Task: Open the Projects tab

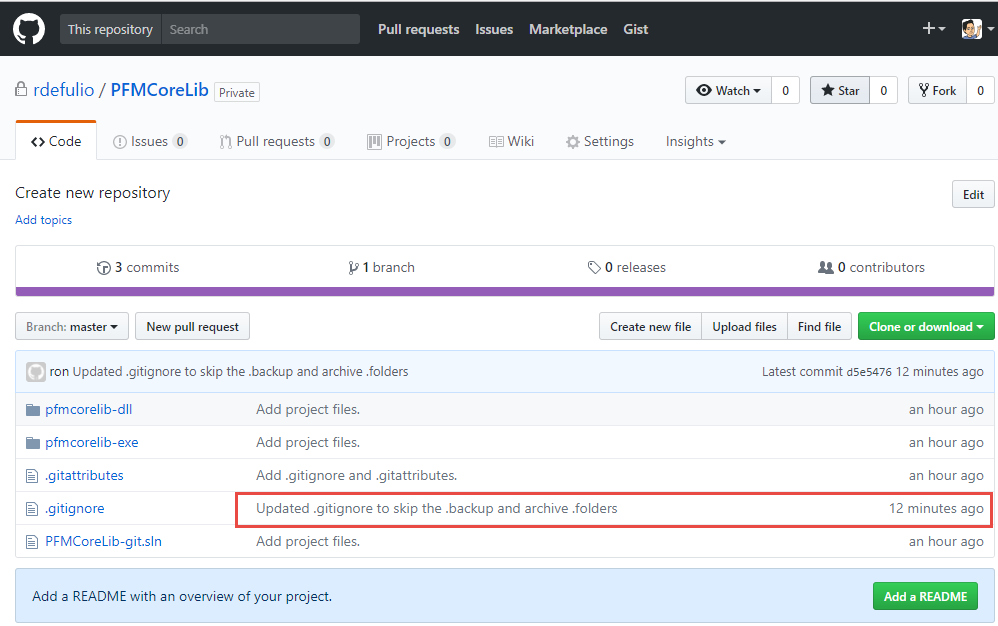Action: tap(411, 141)
